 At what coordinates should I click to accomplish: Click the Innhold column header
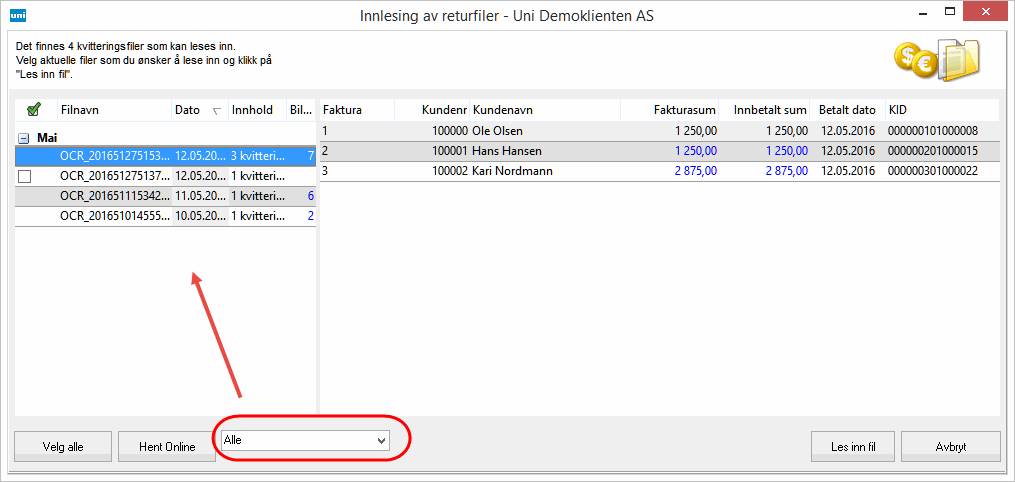click(253, 110)
